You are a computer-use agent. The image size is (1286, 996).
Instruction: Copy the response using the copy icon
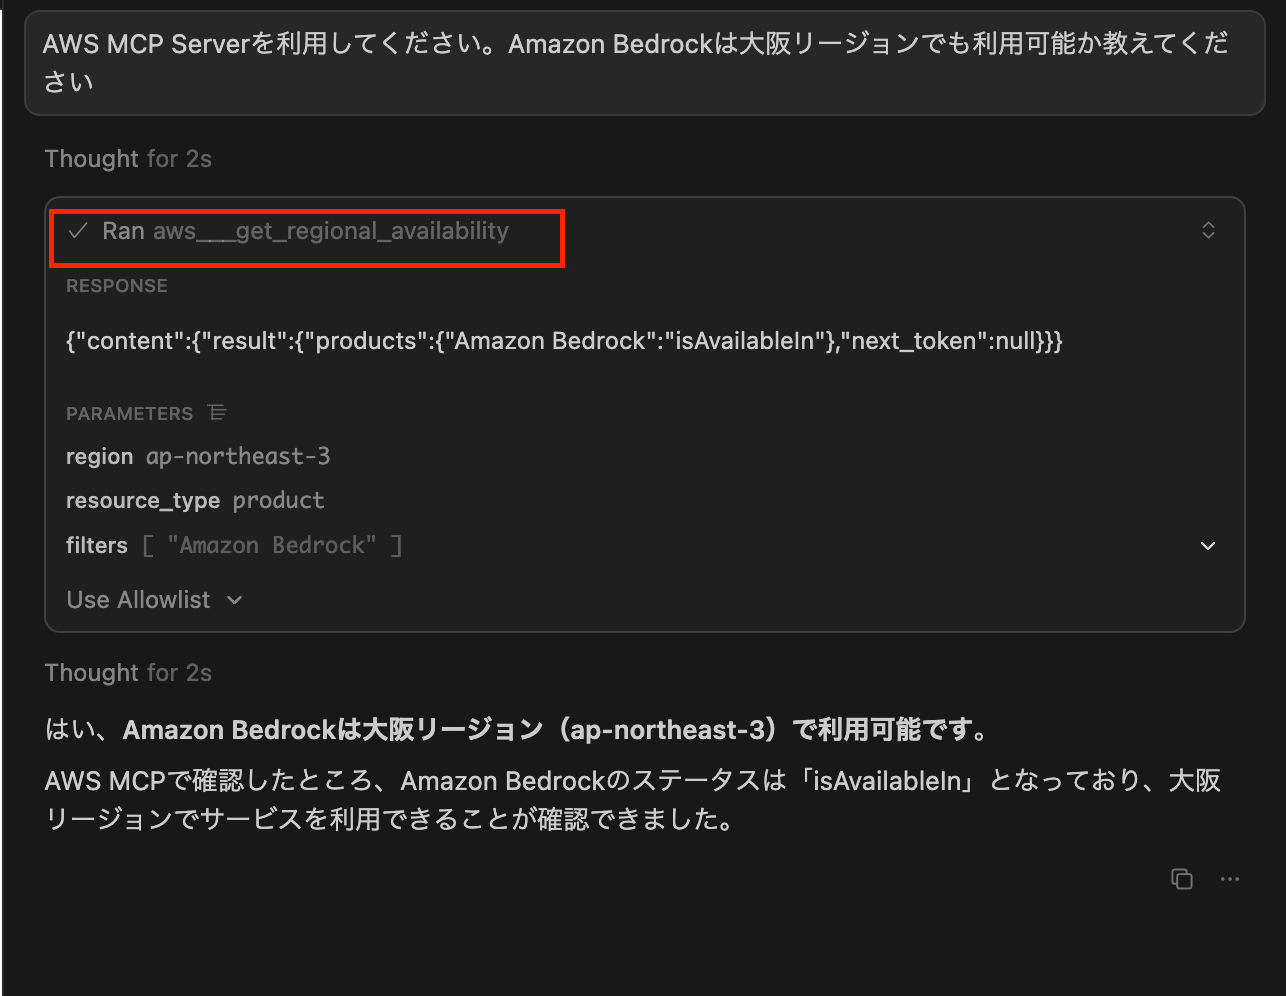tap(1181, 879)
